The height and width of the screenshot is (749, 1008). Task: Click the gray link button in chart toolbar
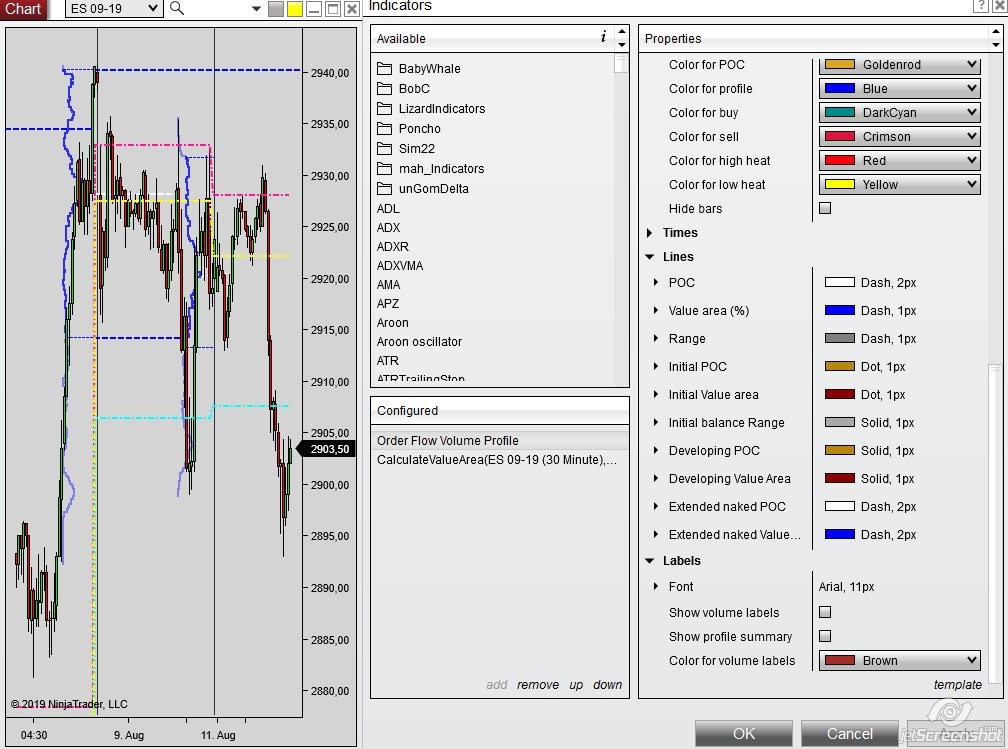(x=277, y=9)
